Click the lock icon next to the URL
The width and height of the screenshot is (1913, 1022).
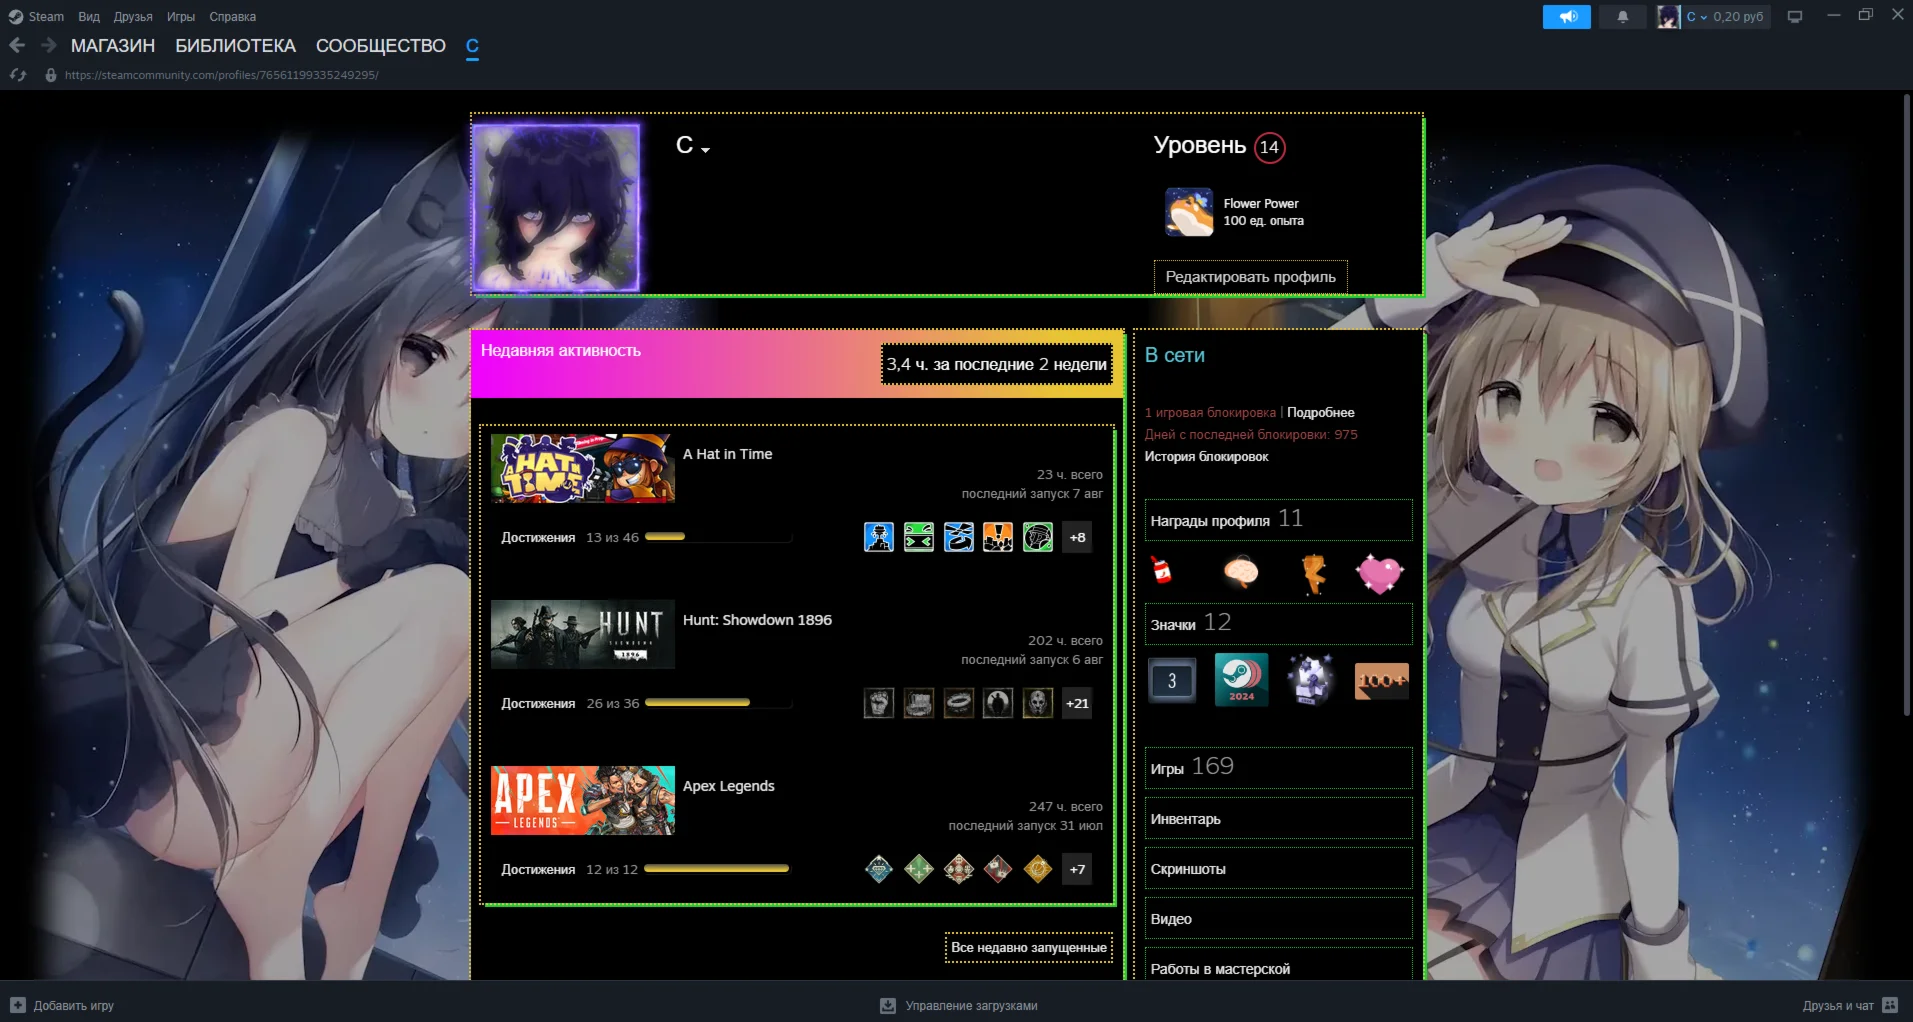(51, 75)
